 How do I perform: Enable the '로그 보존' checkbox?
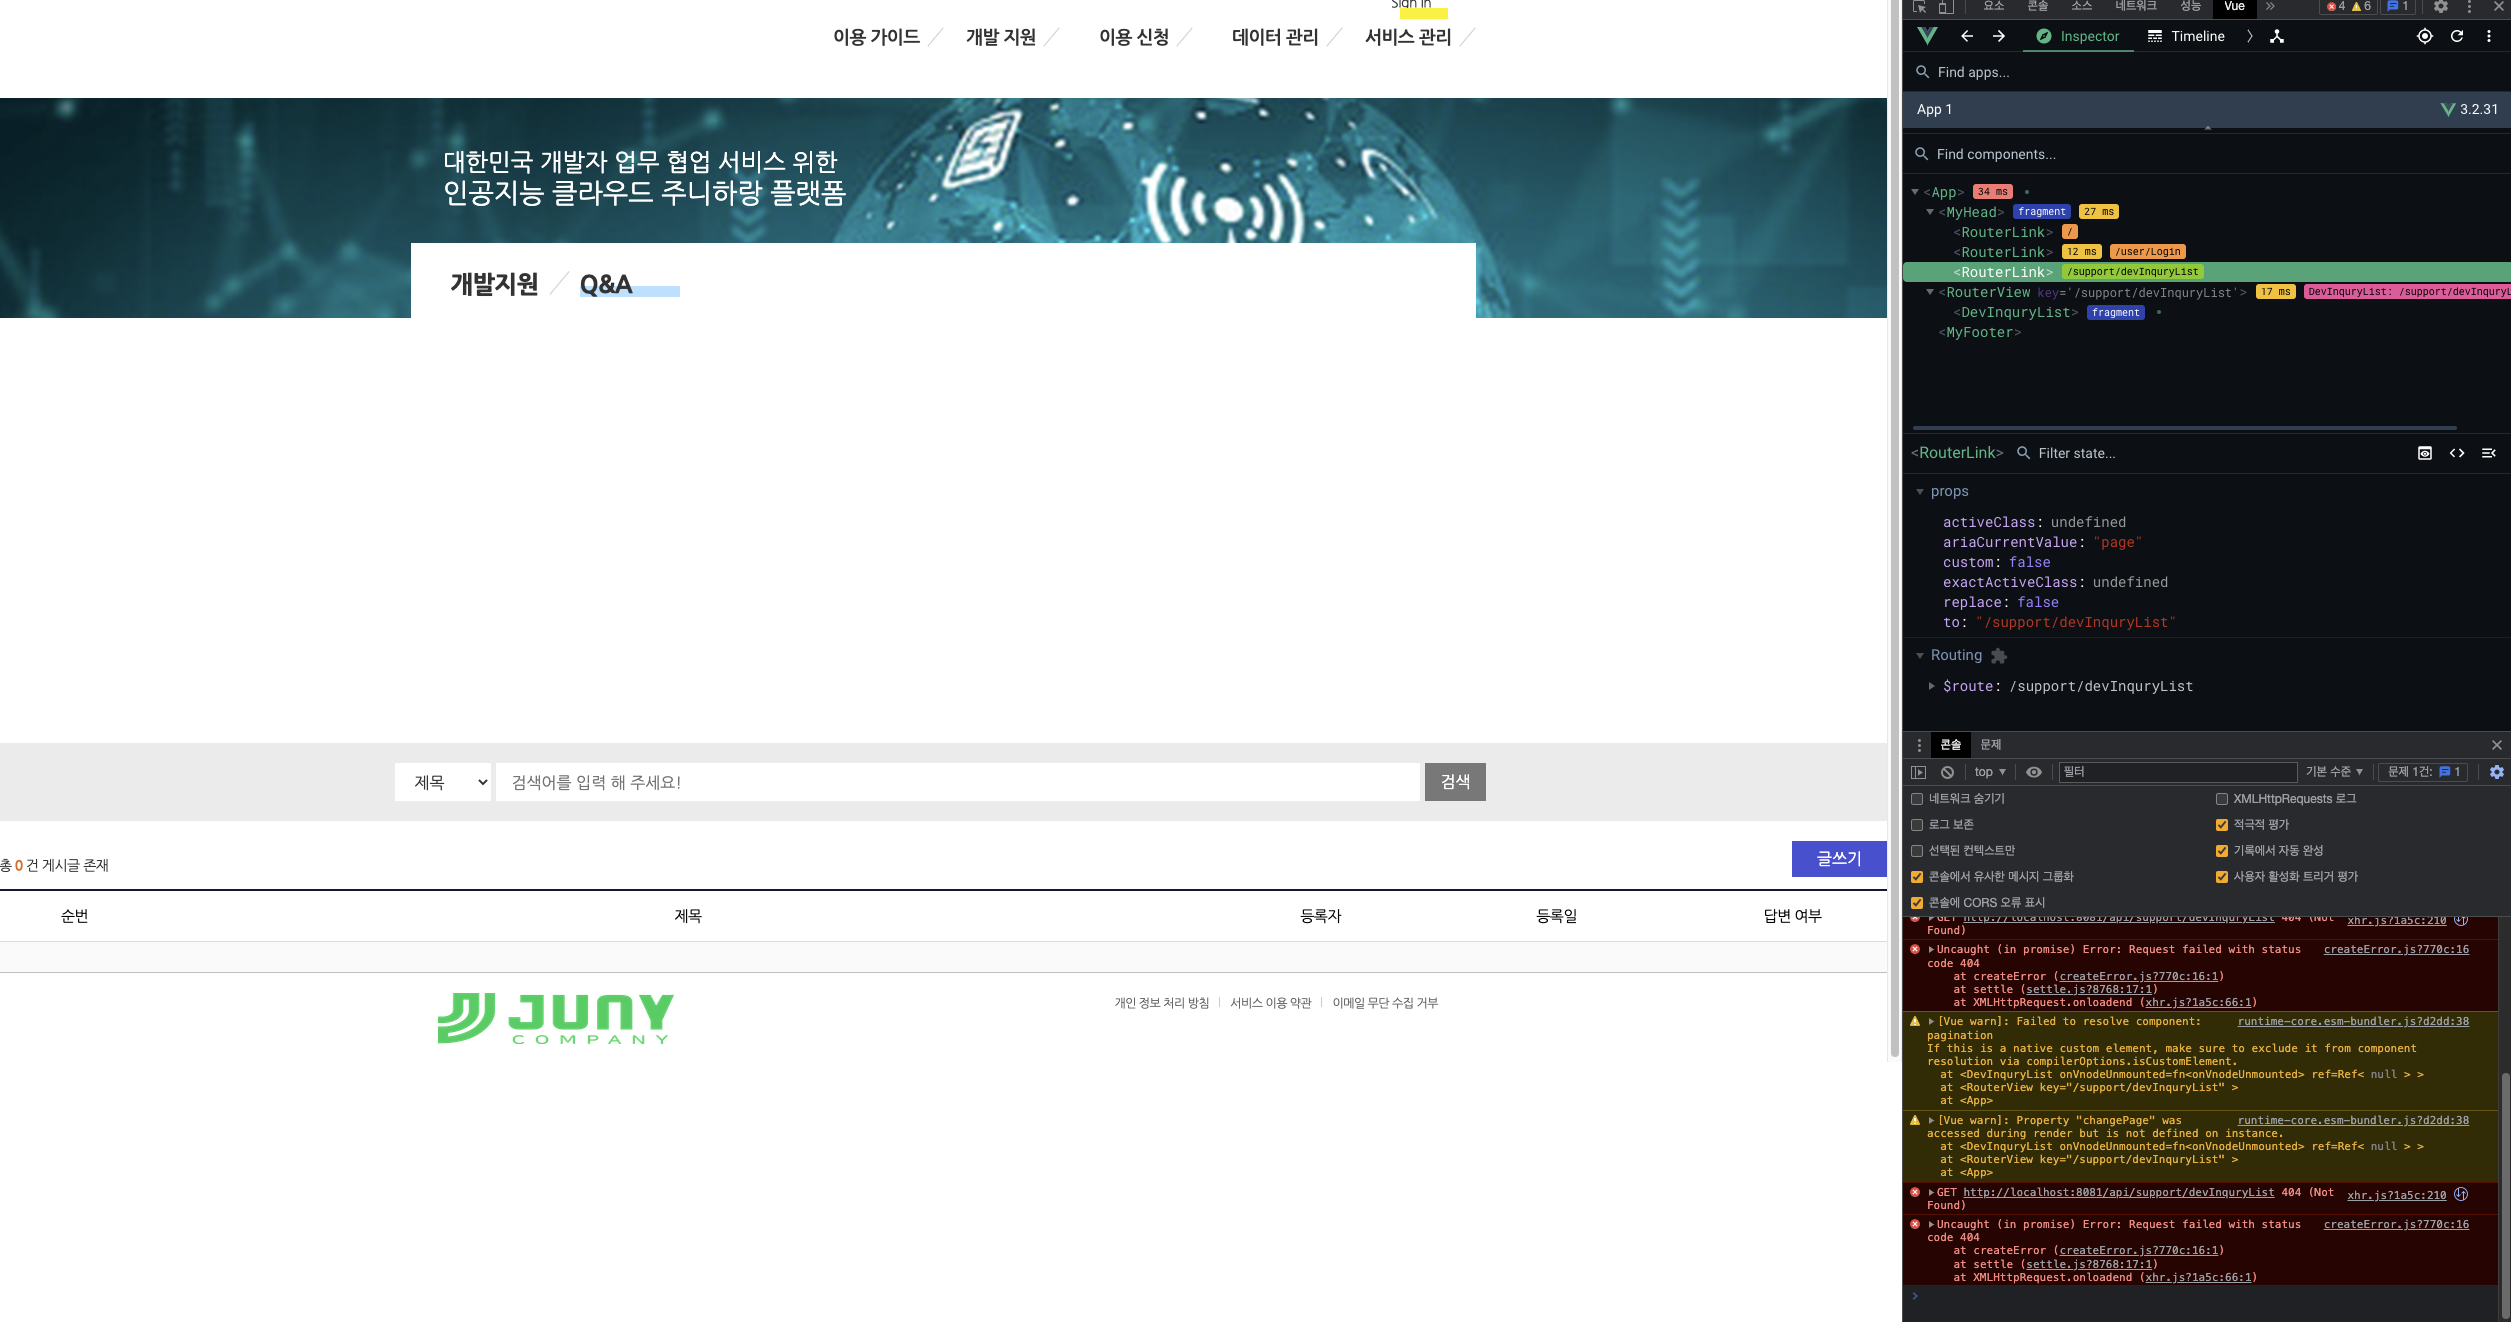tap(1917, 825)
